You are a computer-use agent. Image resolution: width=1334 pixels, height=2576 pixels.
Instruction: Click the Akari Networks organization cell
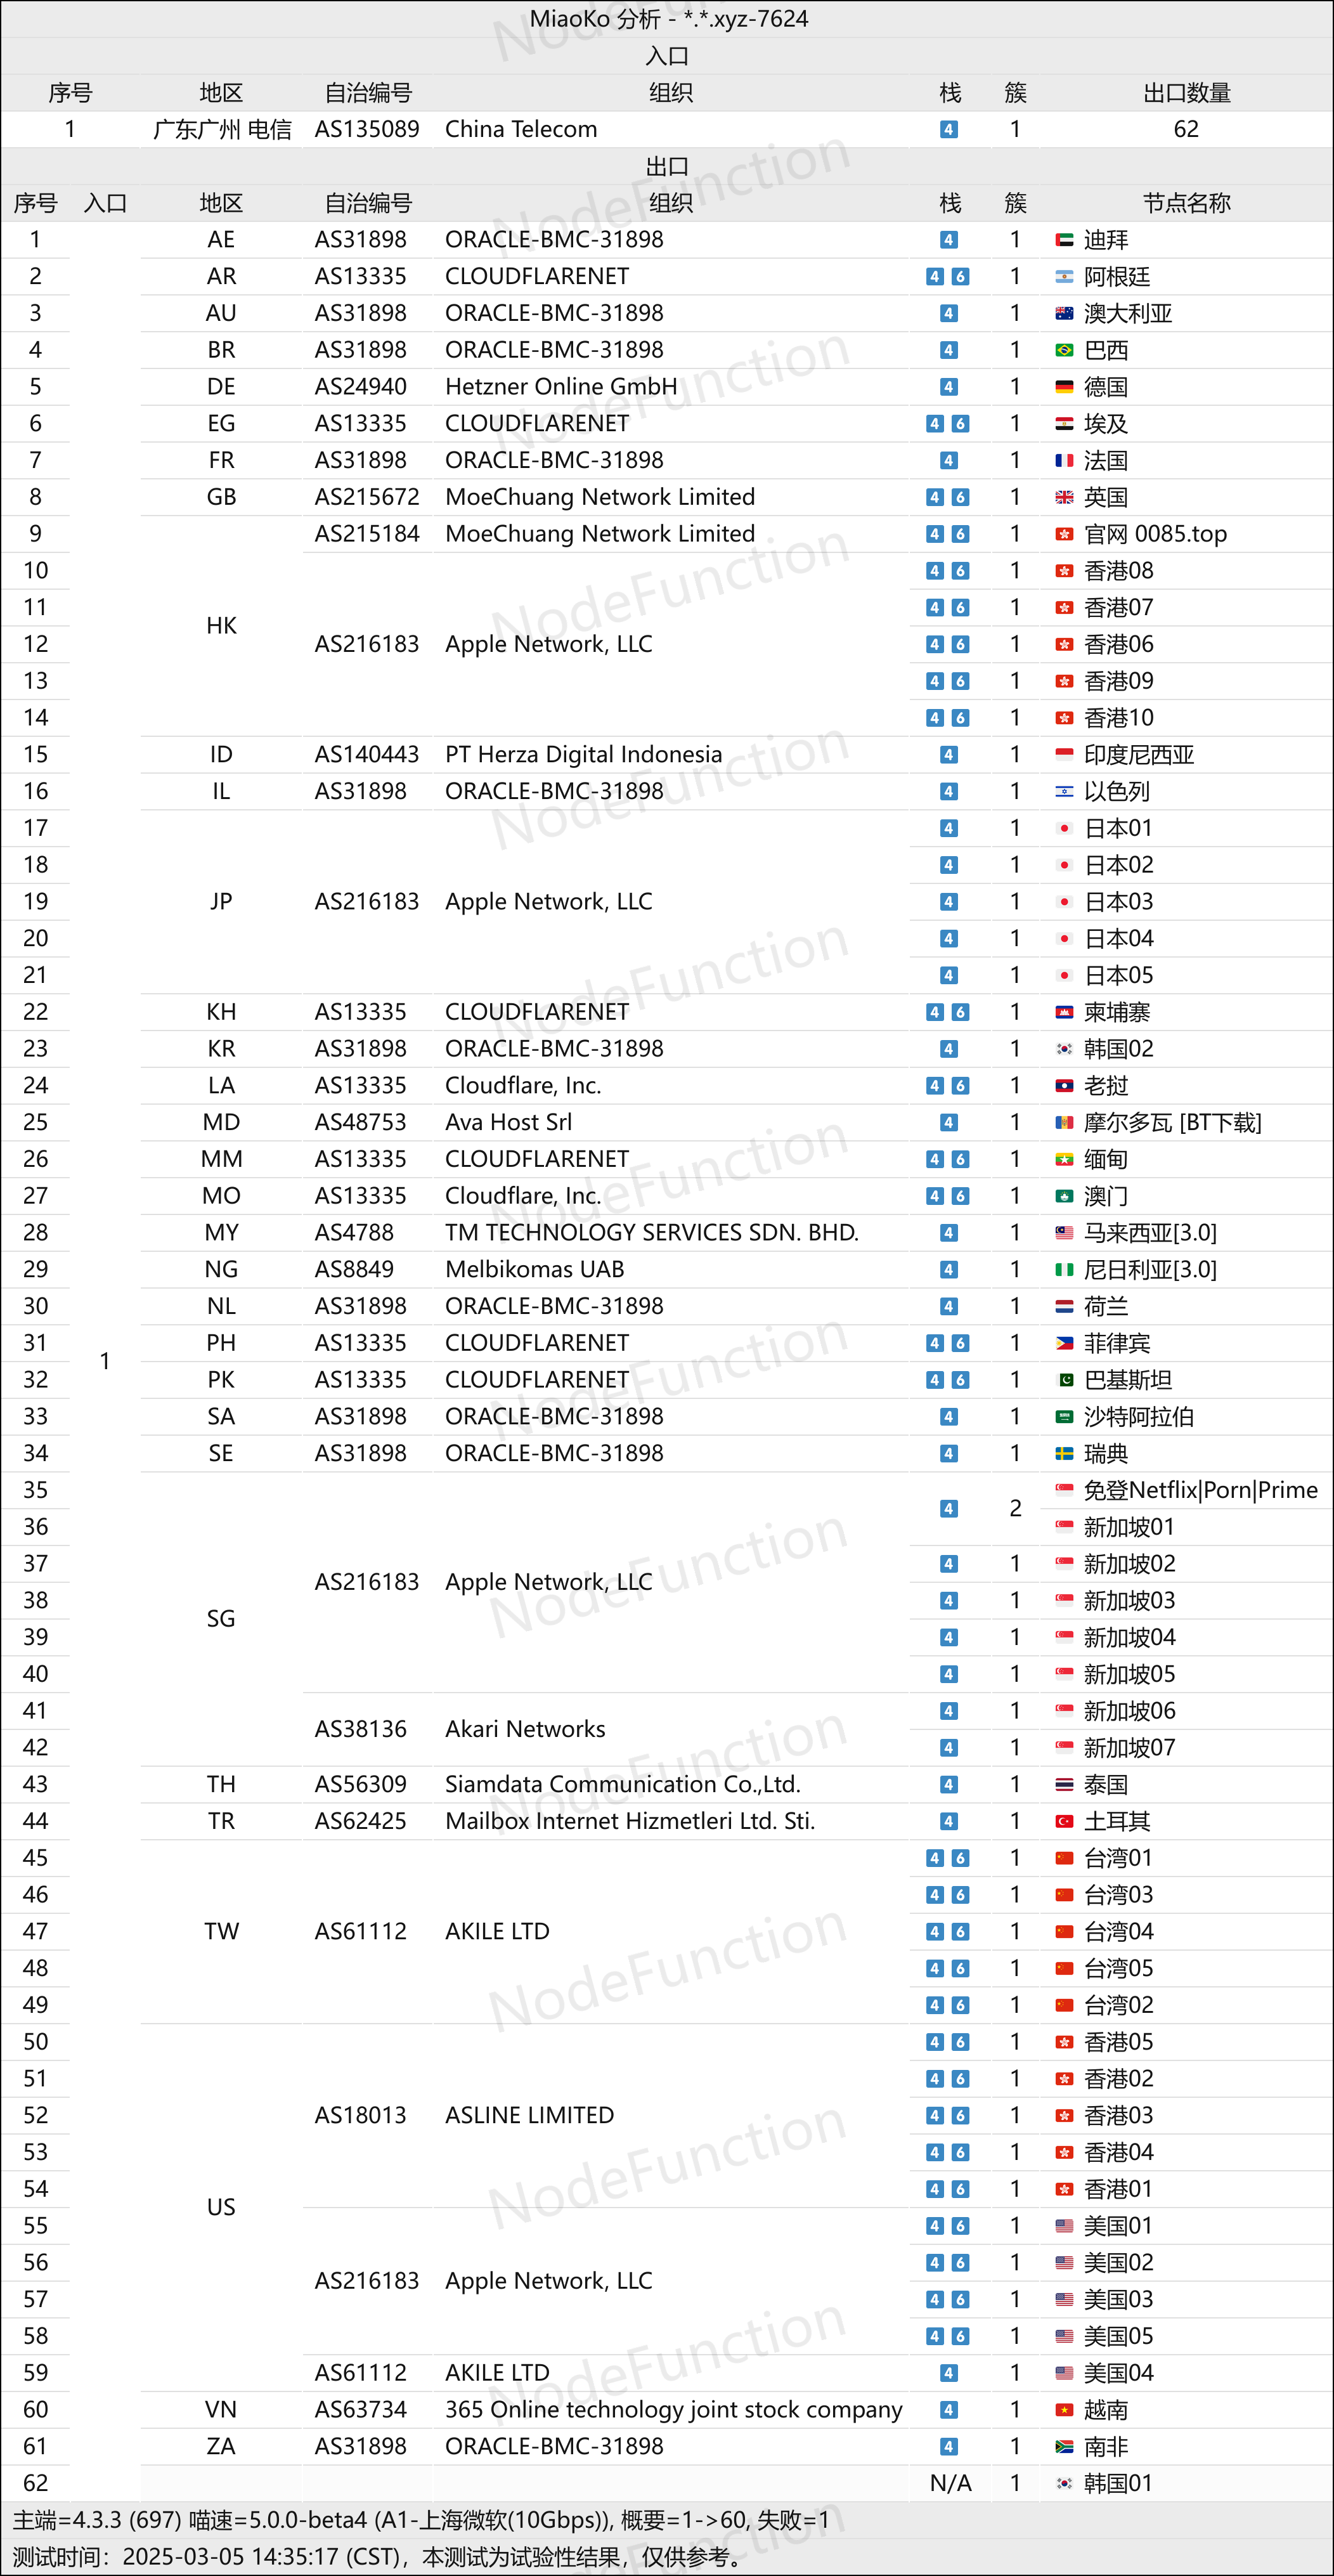click(525, 1729)
